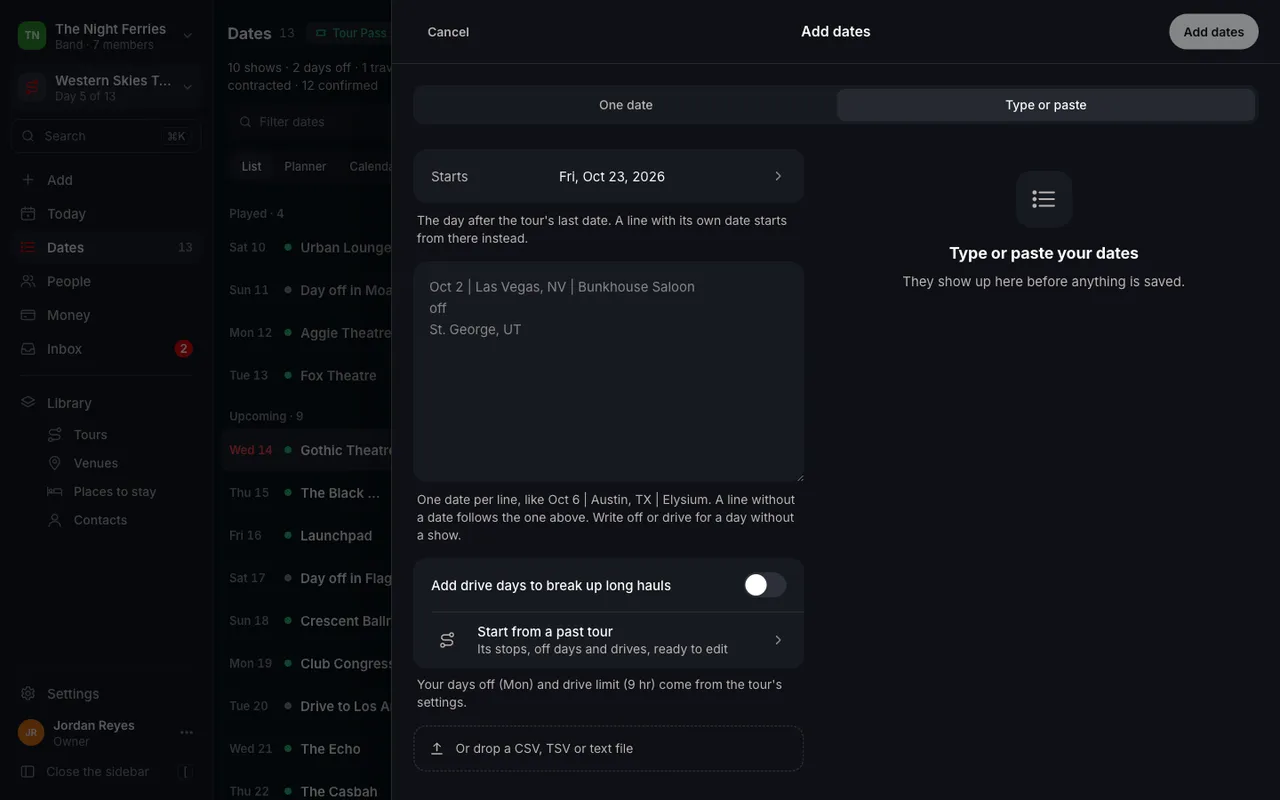Click Or drop a CSV, TSV or text file

coord(608,748)
